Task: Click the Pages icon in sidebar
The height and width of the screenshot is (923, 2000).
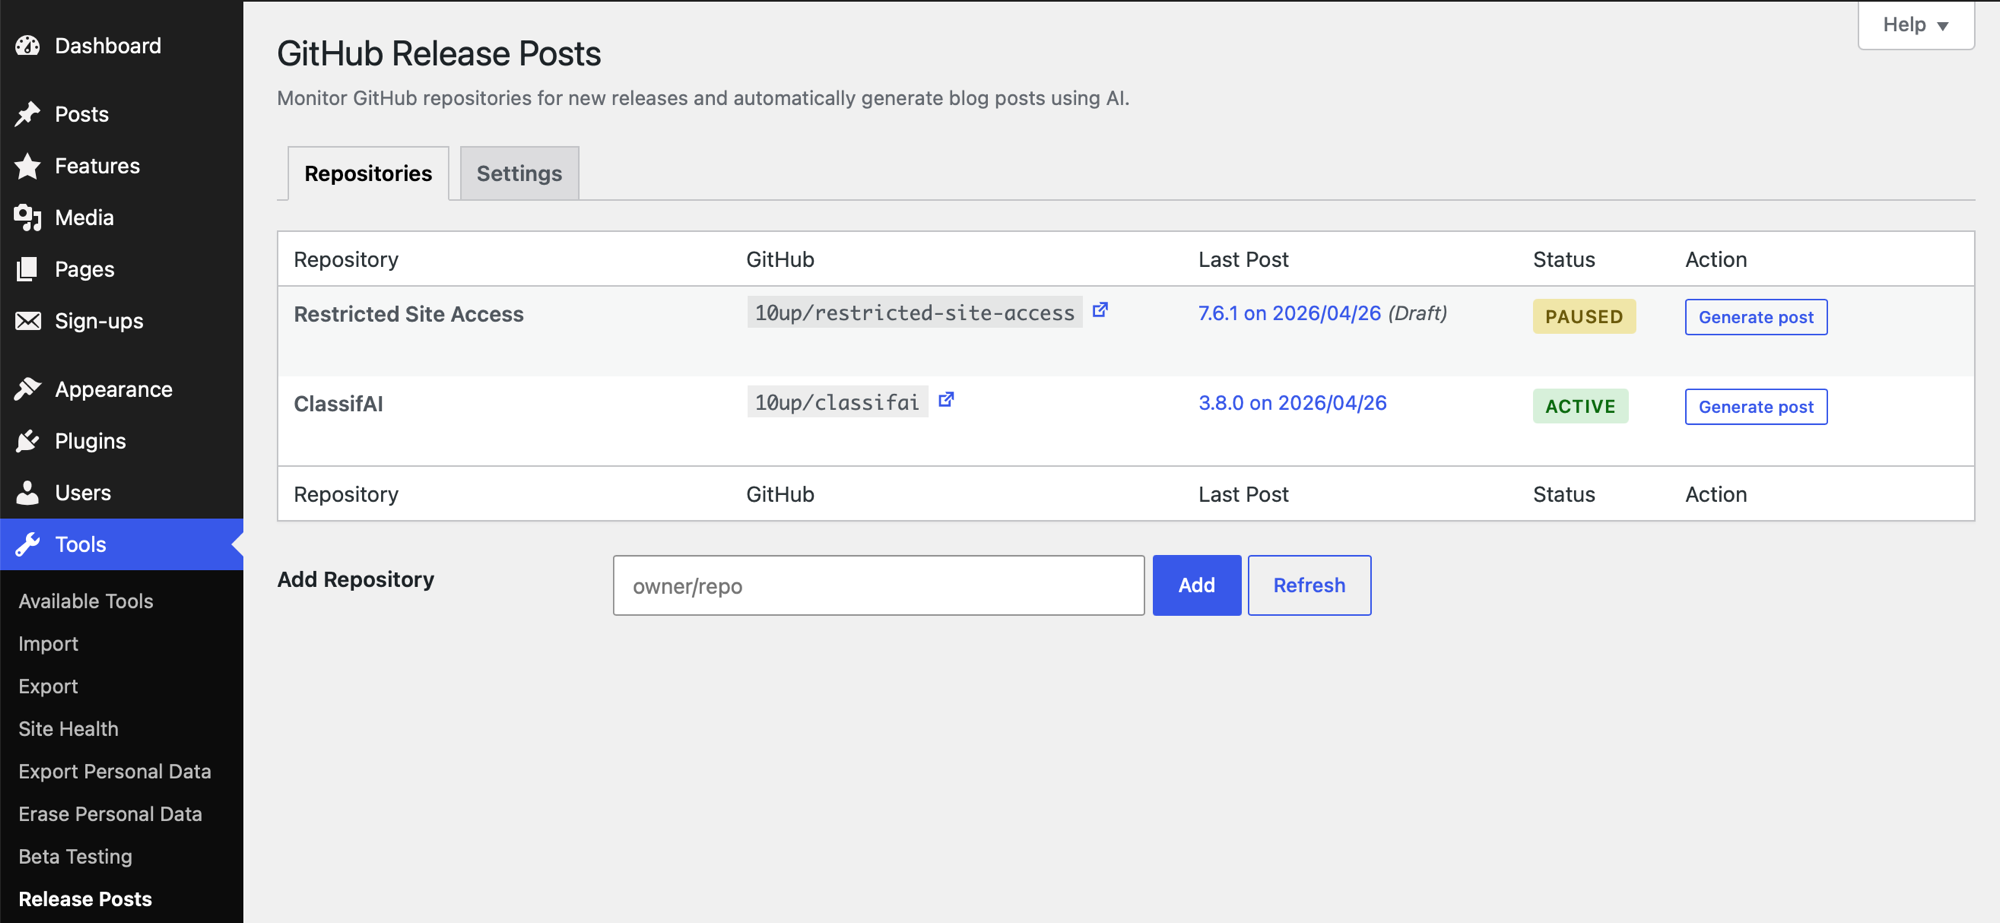Action: pyautogui.click(x=28, y=269)
